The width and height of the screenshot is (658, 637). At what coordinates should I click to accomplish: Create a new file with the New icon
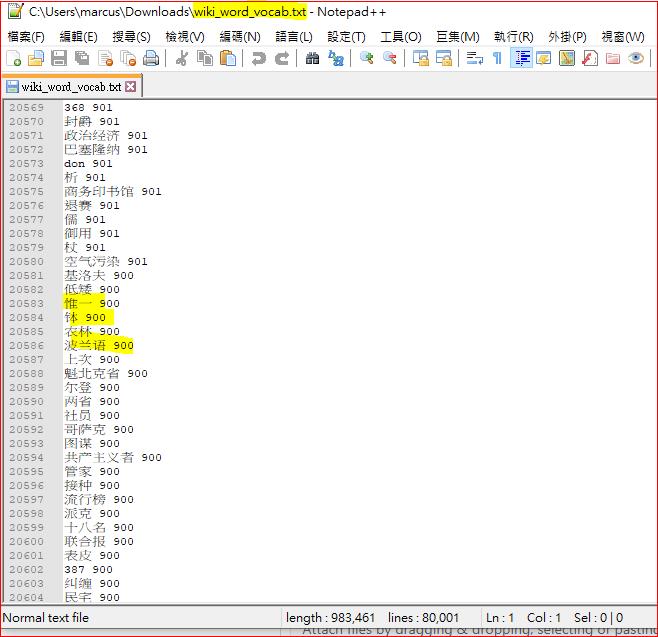point(13,58)
